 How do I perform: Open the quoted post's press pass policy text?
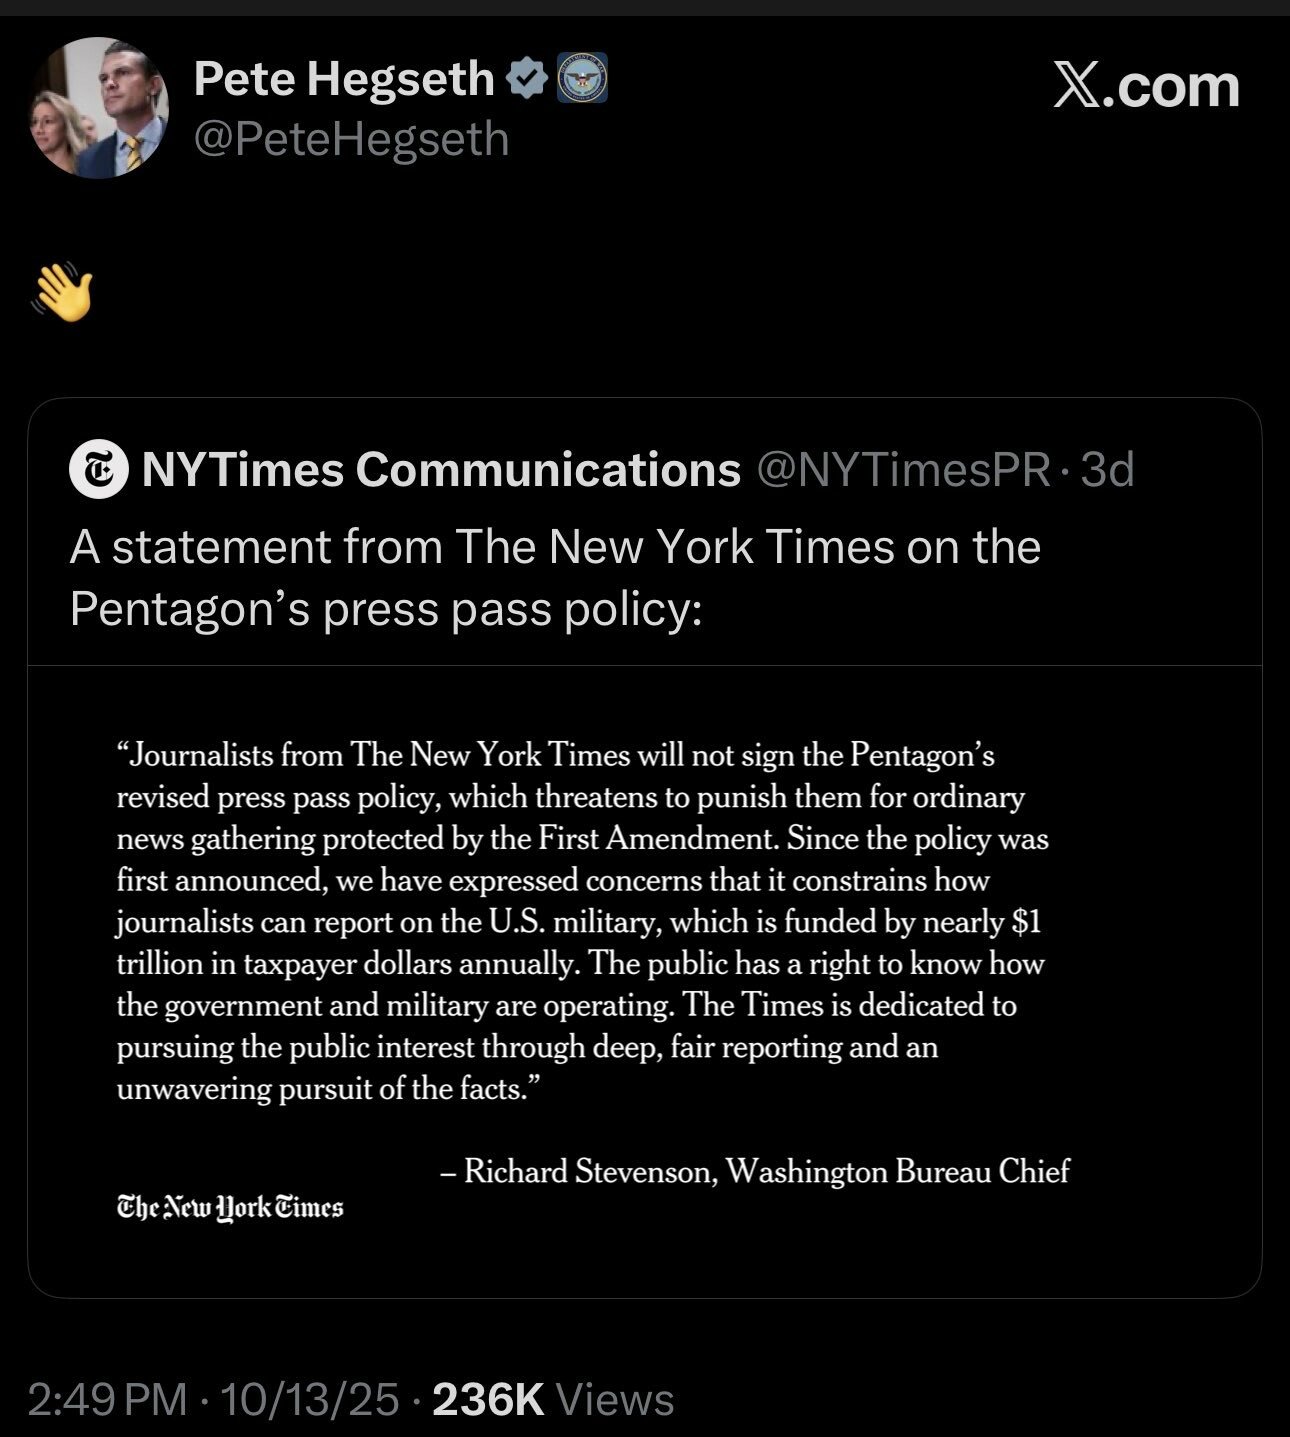pyautogui.click(x=555, y=578)
